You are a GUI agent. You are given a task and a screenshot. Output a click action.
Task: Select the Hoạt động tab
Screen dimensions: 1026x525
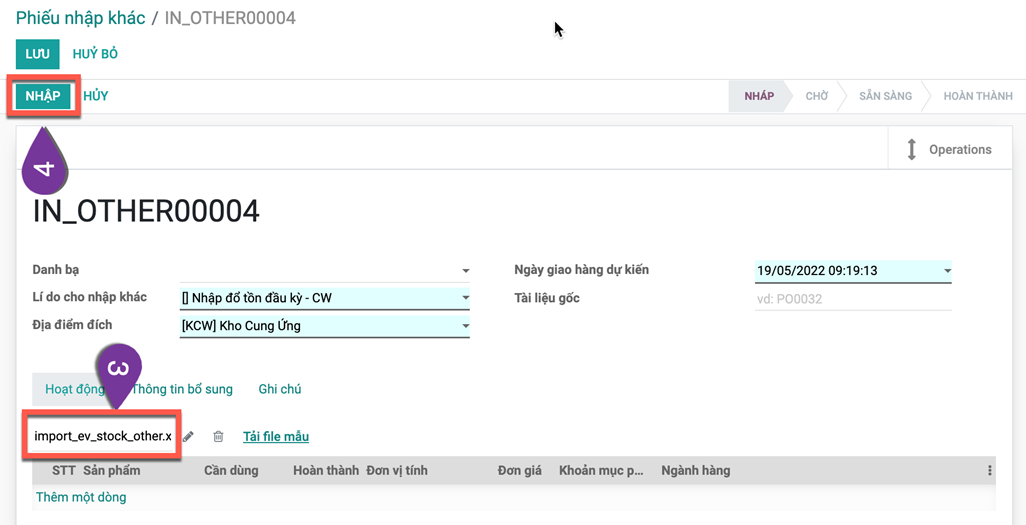[x=75, y=389]
